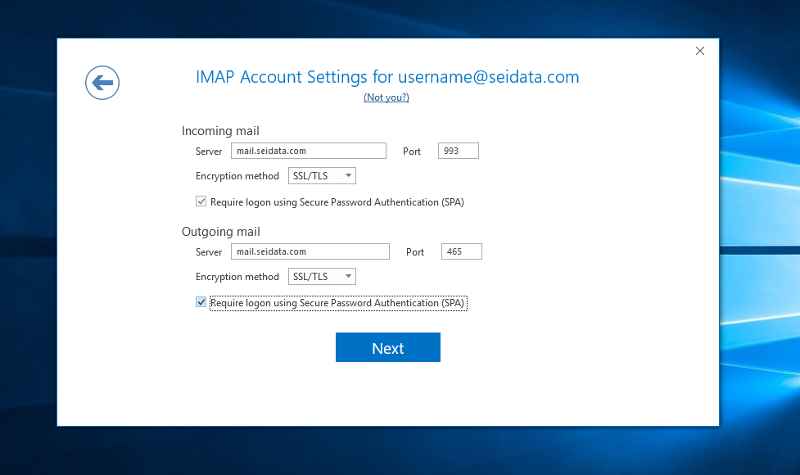The height and width of the screenshot is (475, 800).
Task: Open the incoming mail Encryption method dropdown
Action: (322, 176)
